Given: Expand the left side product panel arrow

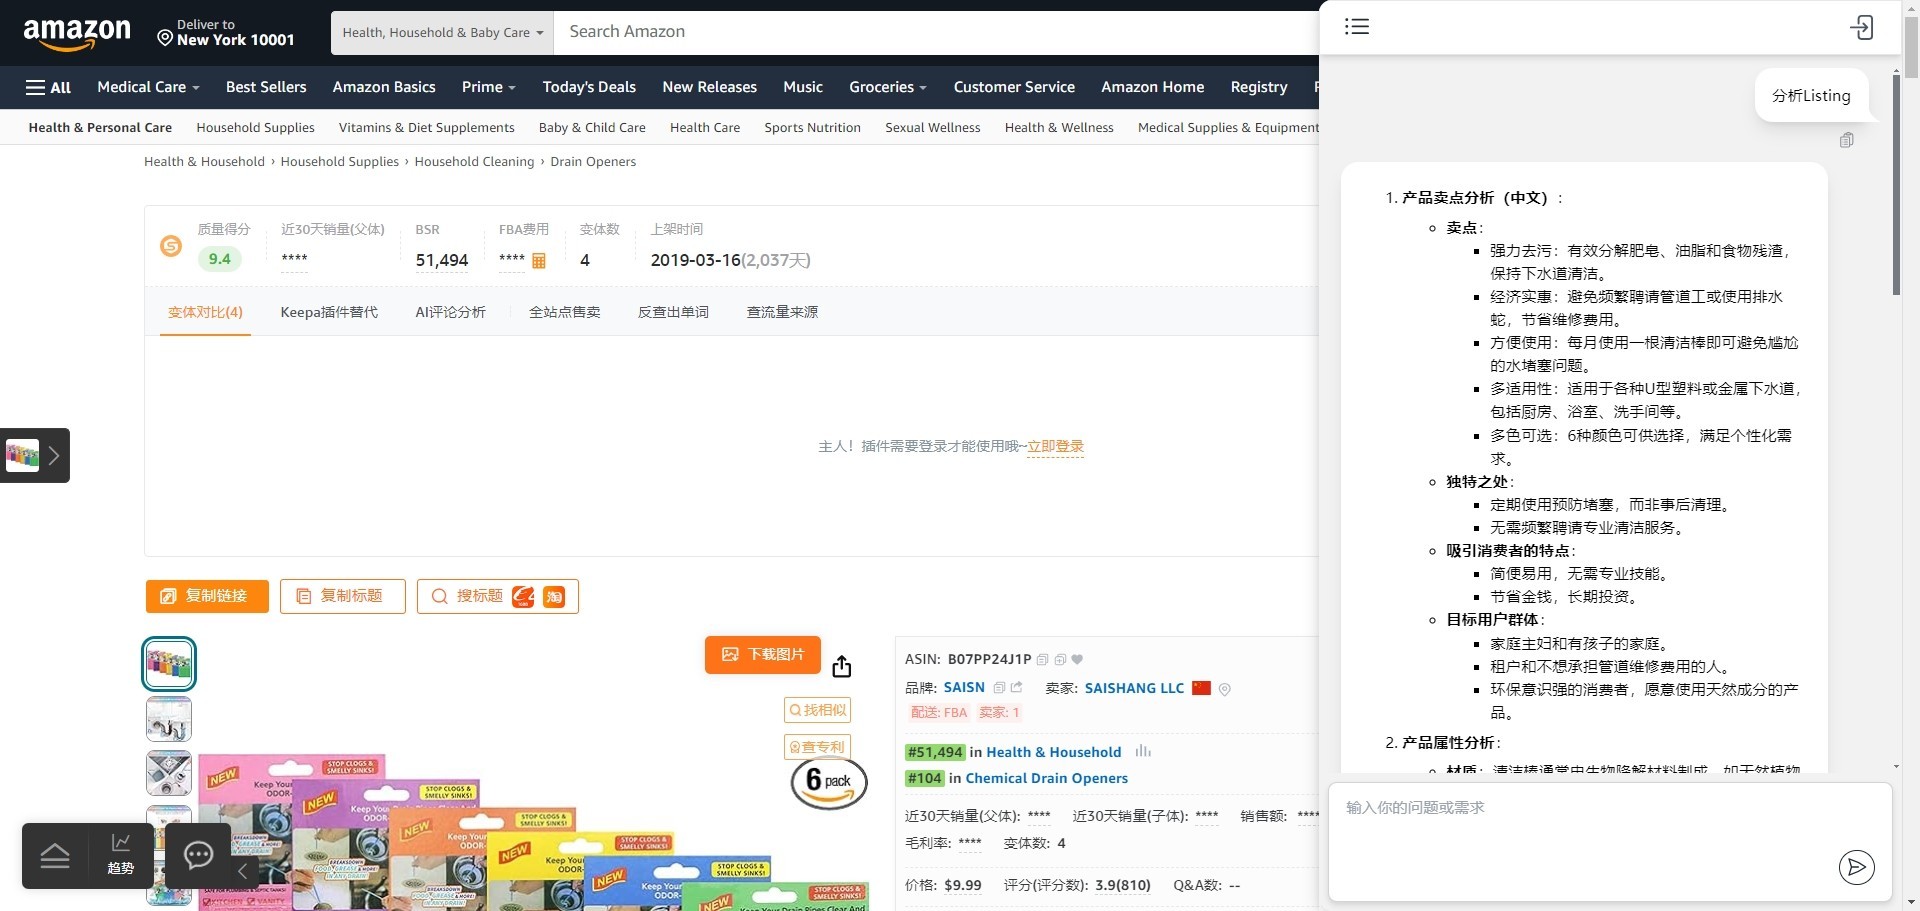Looking at the screenshot, I should [54, 455].
